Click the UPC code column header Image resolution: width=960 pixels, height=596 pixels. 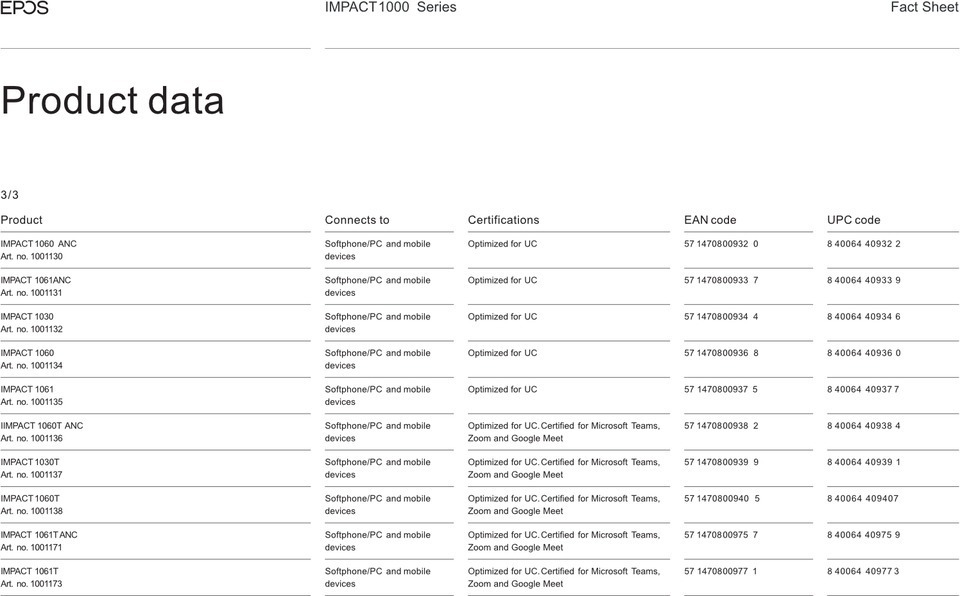coord(853,220)
